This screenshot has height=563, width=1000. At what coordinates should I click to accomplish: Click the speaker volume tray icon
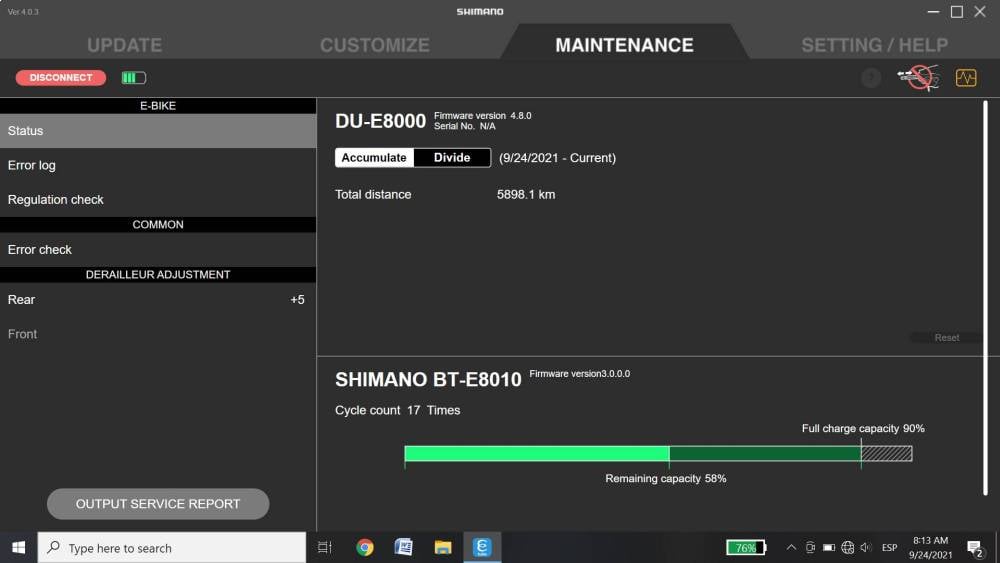[865, 548]
